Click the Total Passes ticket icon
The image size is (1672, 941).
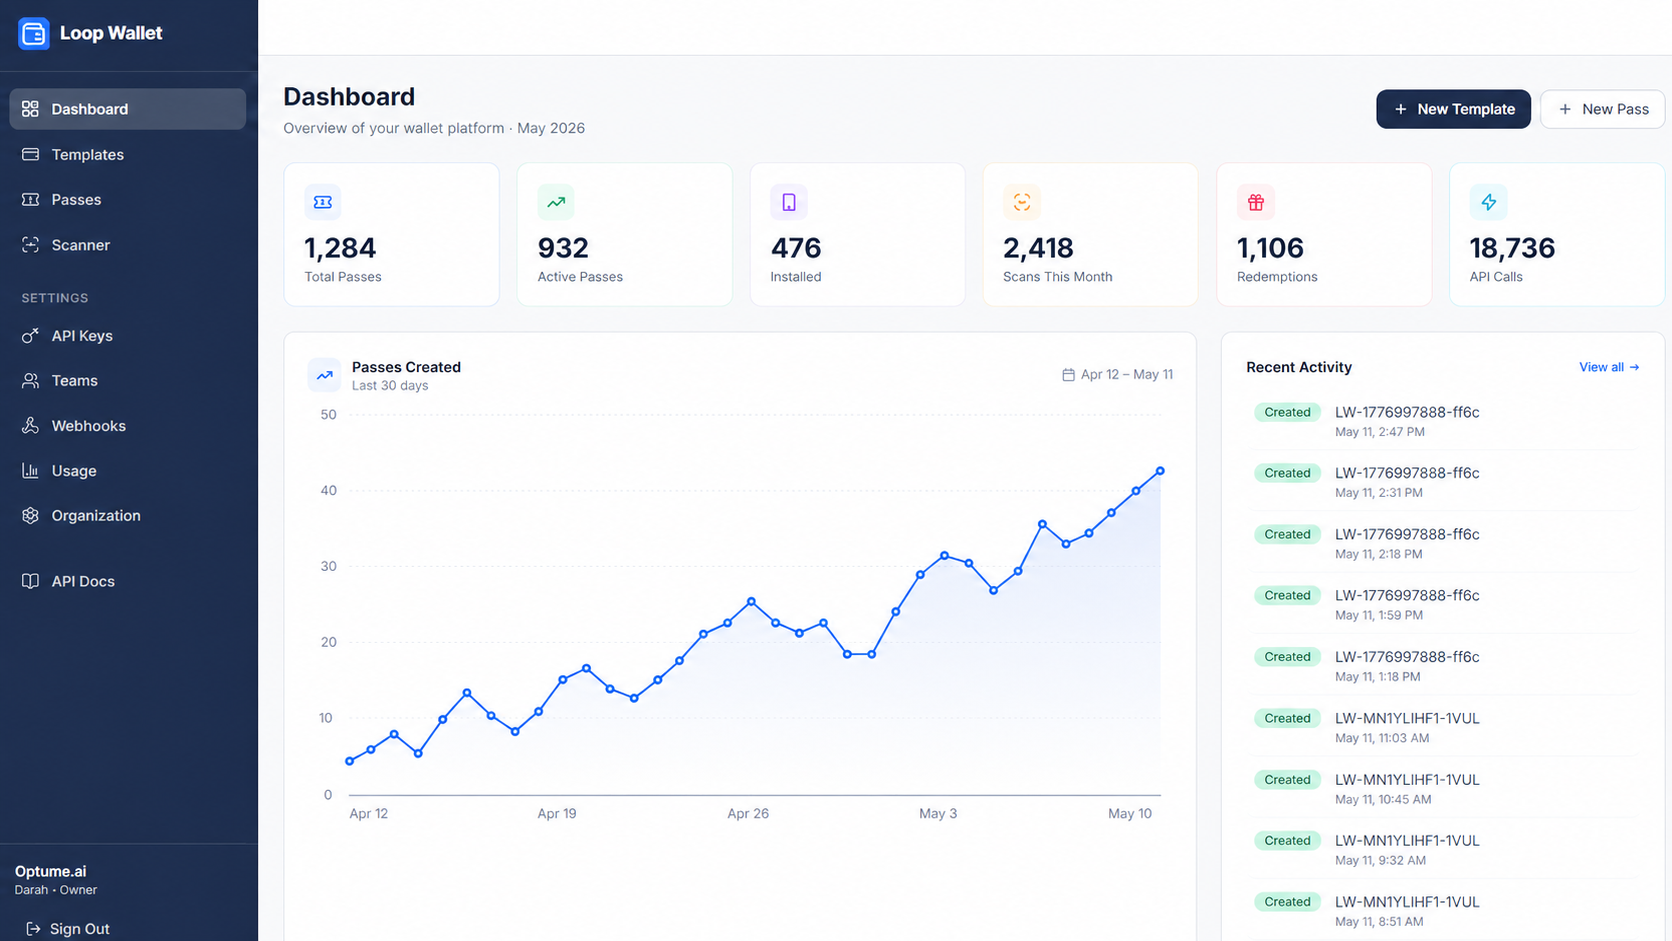pos(323,202)
